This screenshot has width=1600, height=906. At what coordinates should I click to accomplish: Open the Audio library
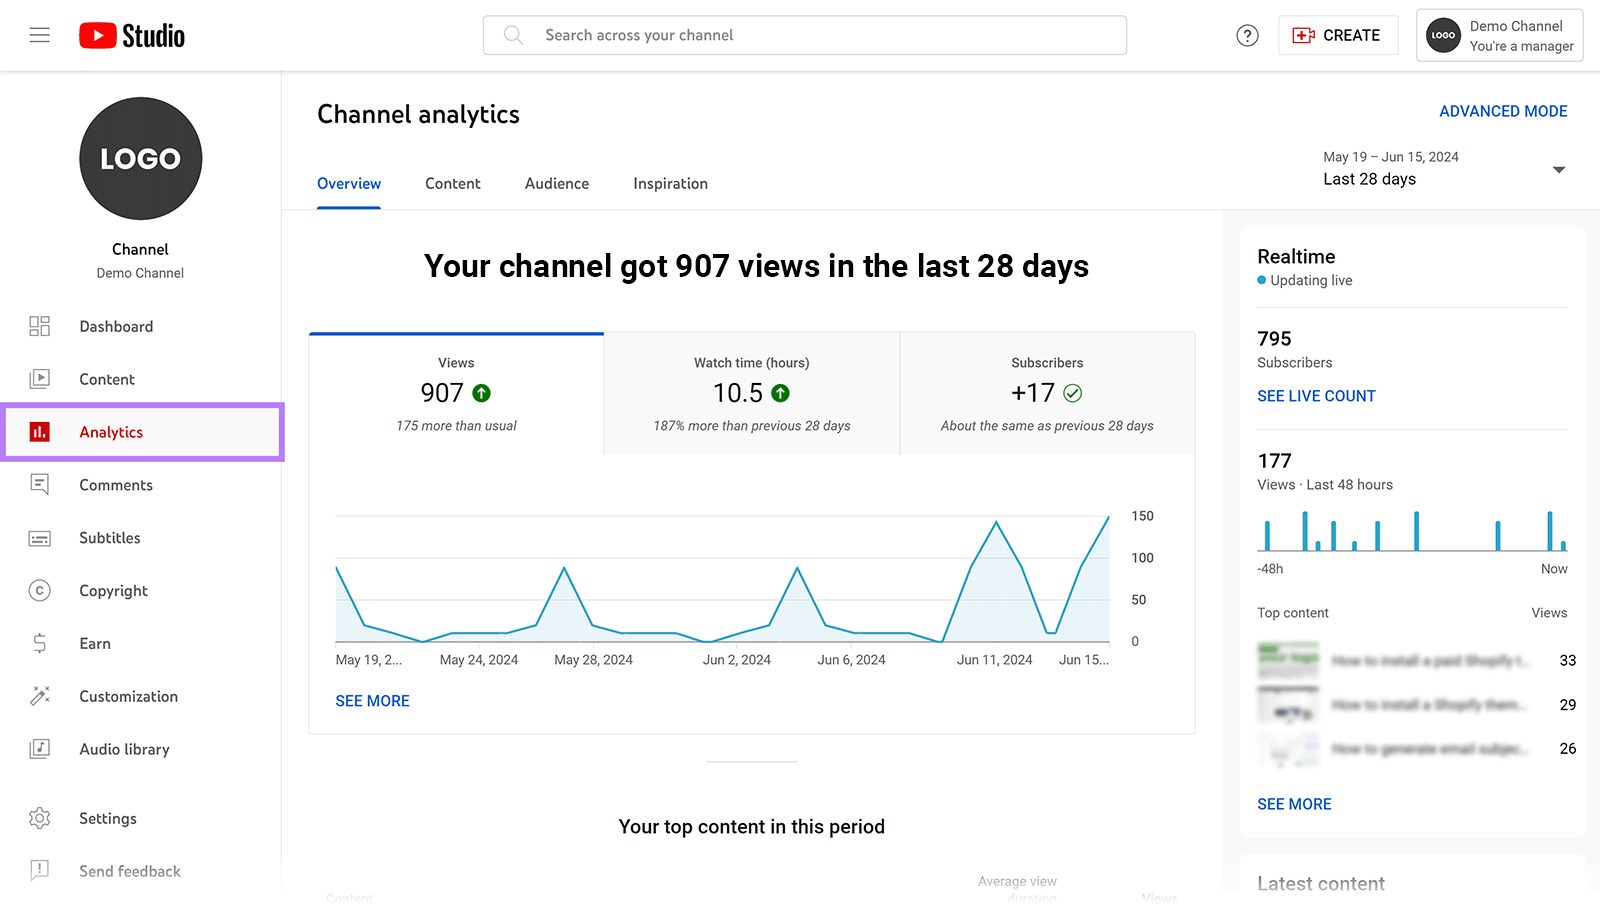tap(124, 748)
